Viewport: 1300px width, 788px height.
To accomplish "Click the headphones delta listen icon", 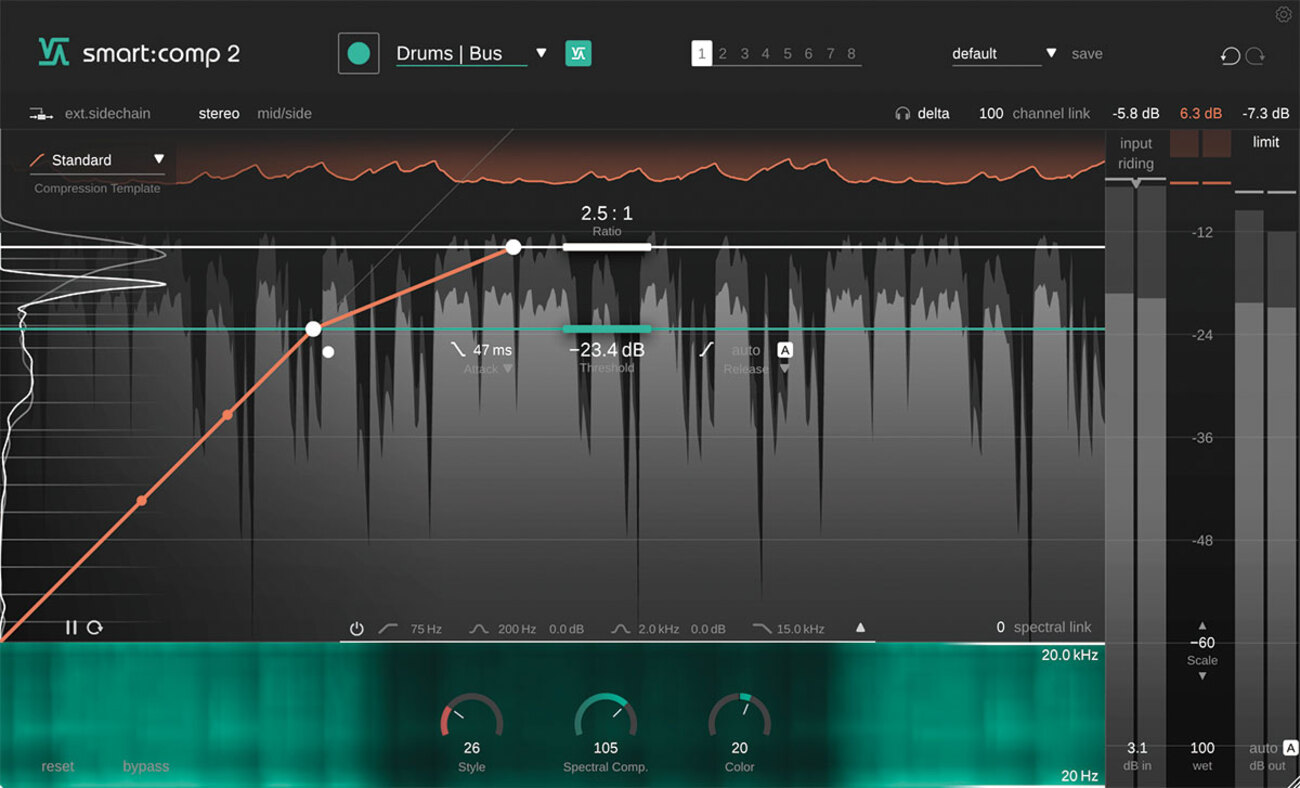I will coord(902,114).
